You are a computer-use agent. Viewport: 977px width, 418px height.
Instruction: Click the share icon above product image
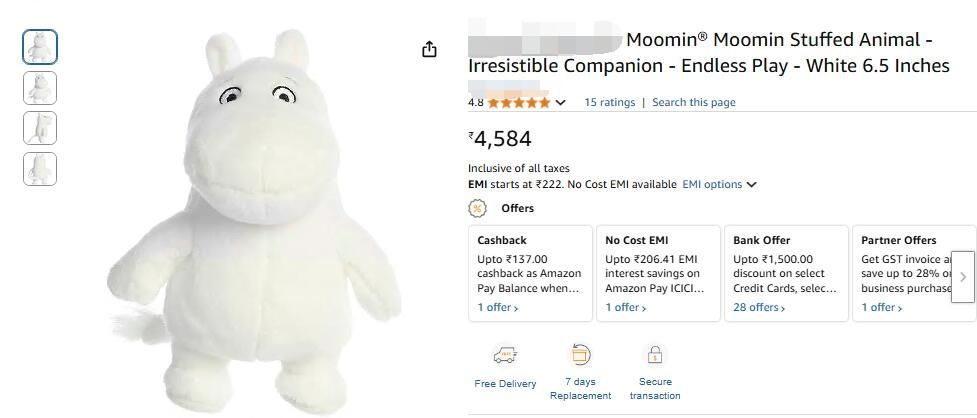(430, 49)
